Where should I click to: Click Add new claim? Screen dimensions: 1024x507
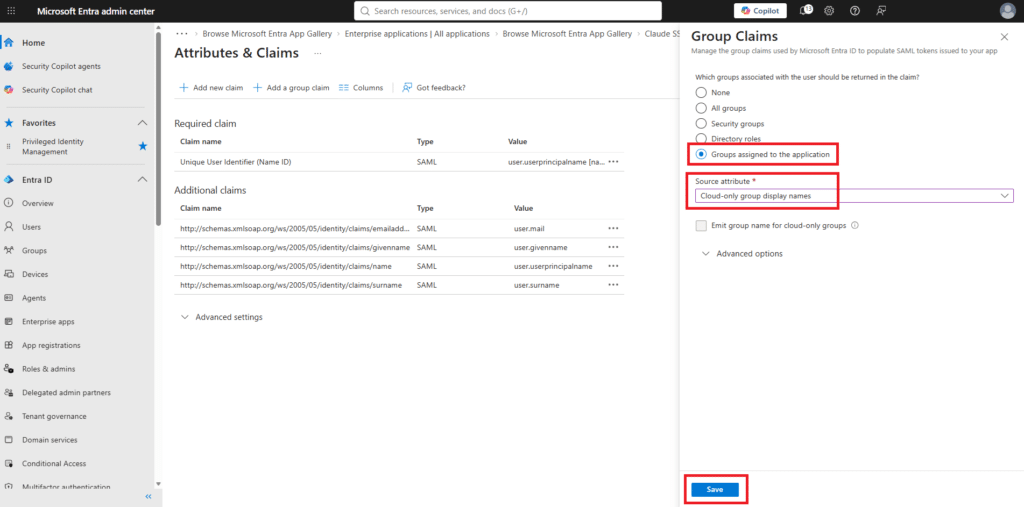(211, 88)
